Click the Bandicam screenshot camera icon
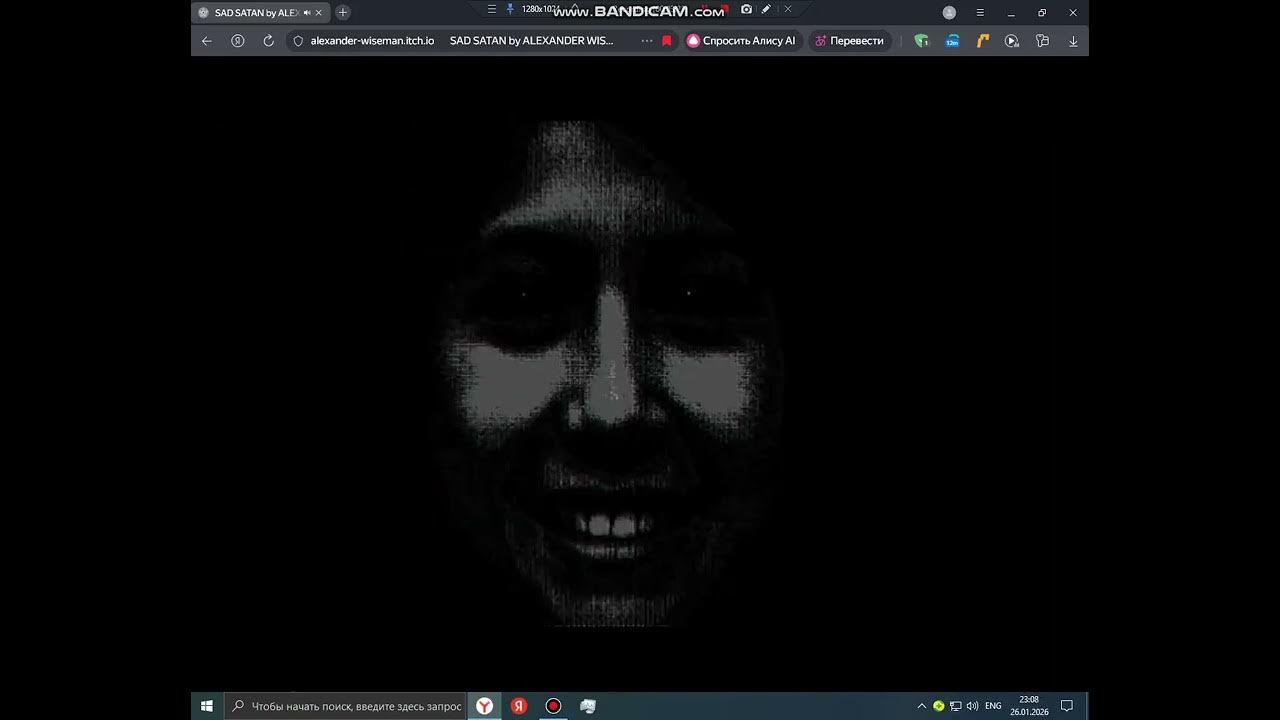The height and width of the screenshot is (720, 1280). click(746, 9)
